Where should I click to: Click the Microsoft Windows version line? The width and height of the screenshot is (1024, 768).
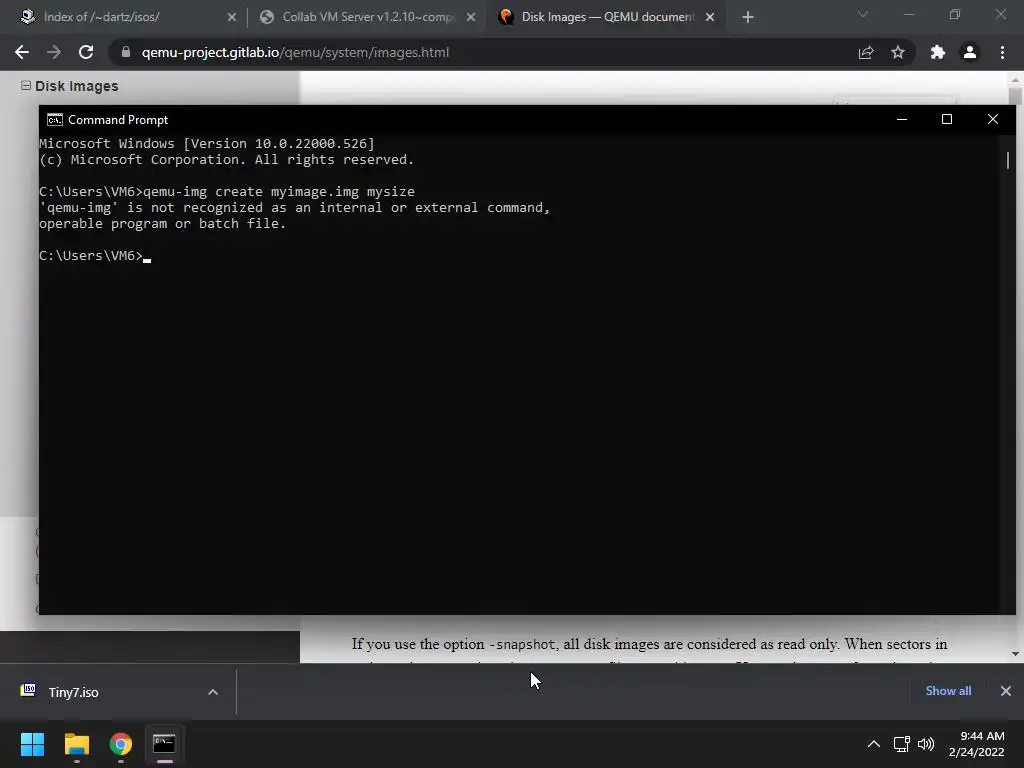click(x=207, y=144)
